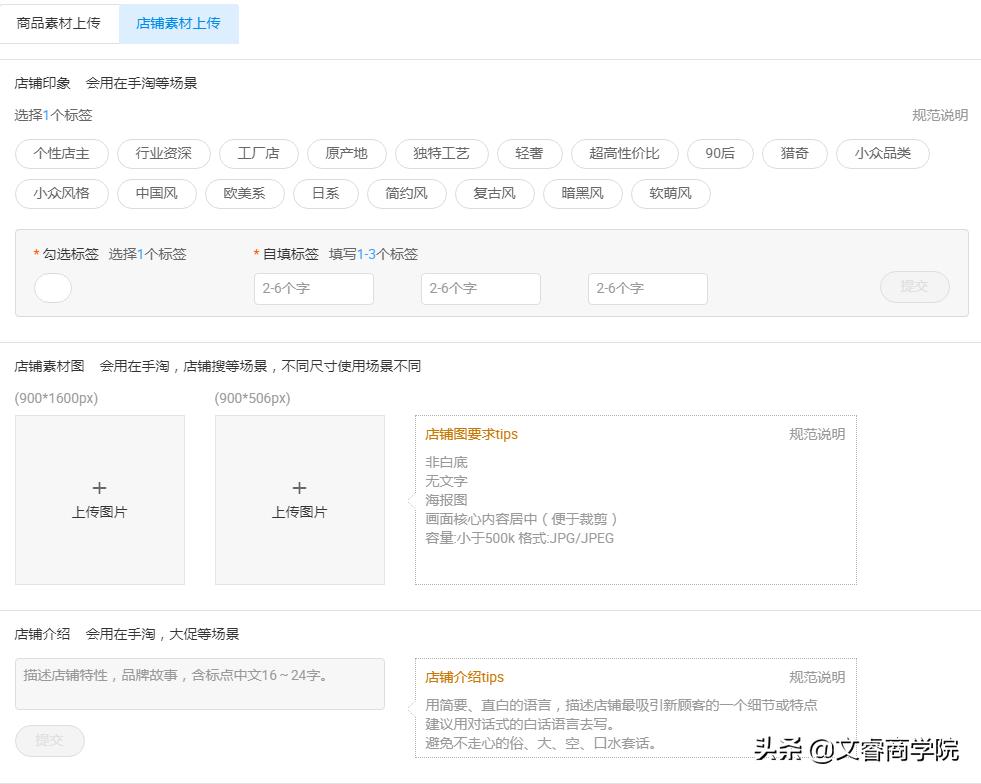Select the 90后 tag
The width and height of the screenshot is (981, 784).
tap(719, 154)
